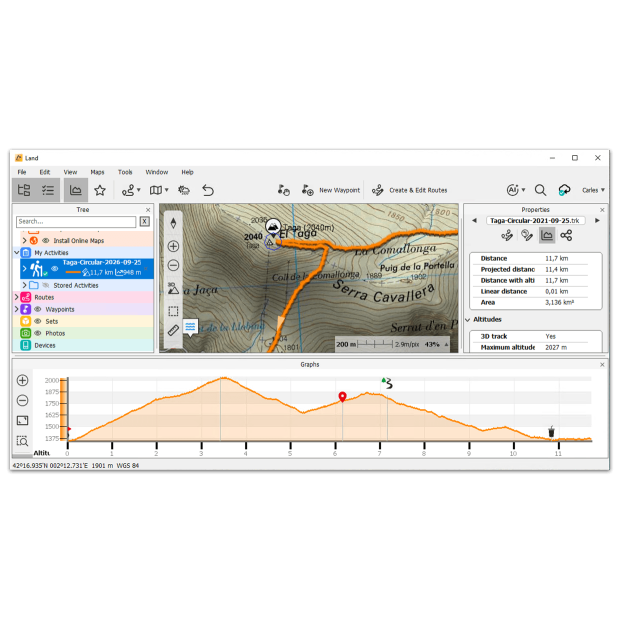Clear the tree search with X button

pos(145,221)
